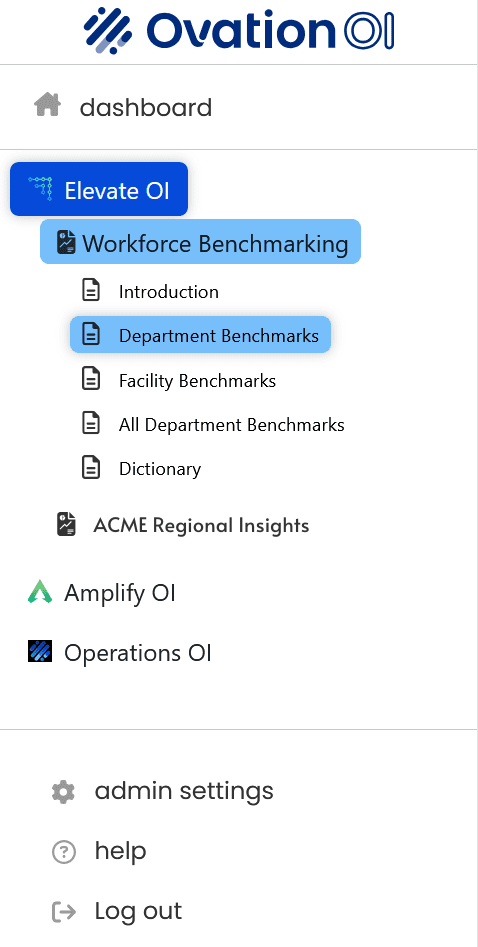Click the help question mark icon
The width and height of the screenshot is (478, 947).
click(64, 852)
